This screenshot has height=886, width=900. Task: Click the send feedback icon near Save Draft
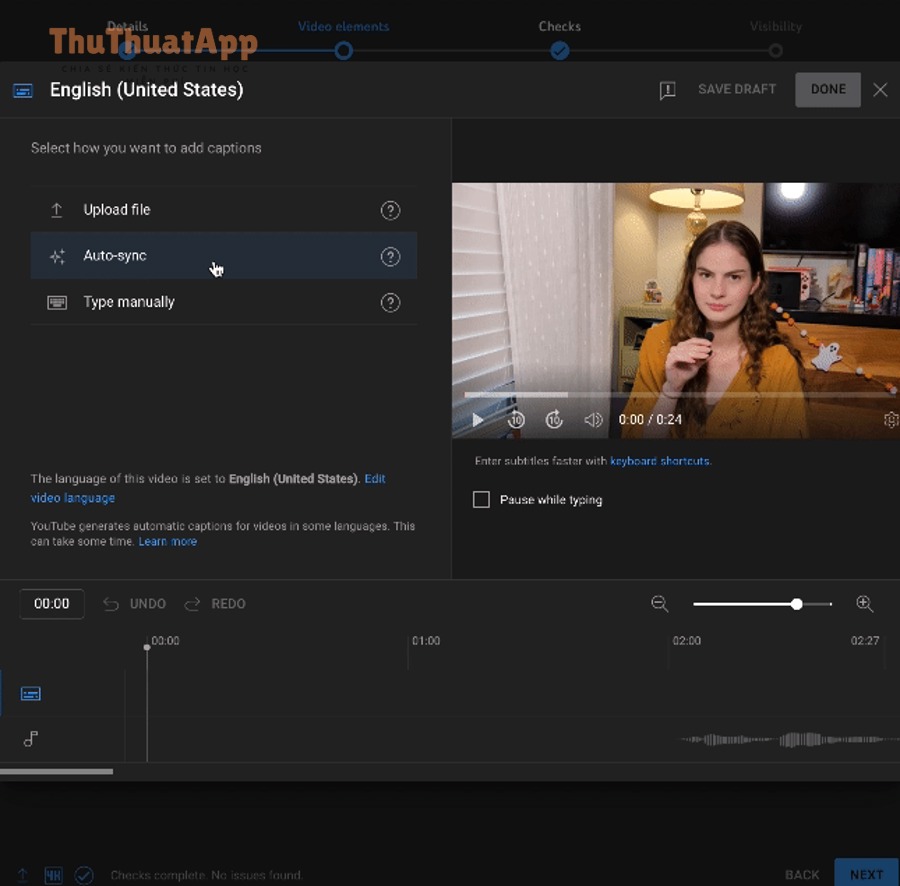[667, 90]
